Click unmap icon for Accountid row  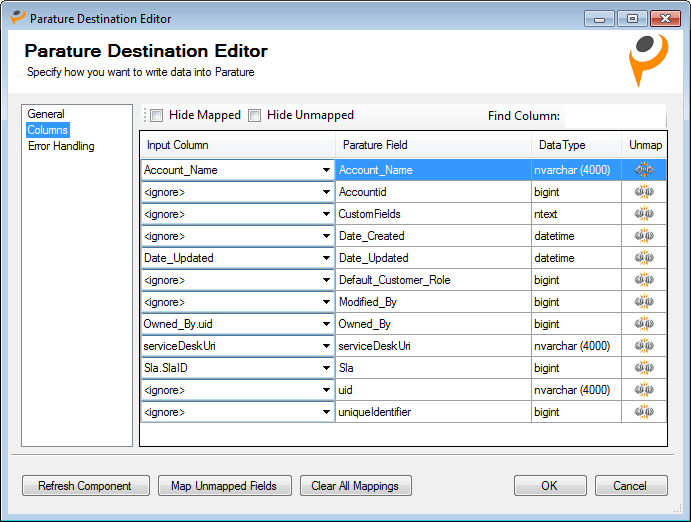coord(644,192)
